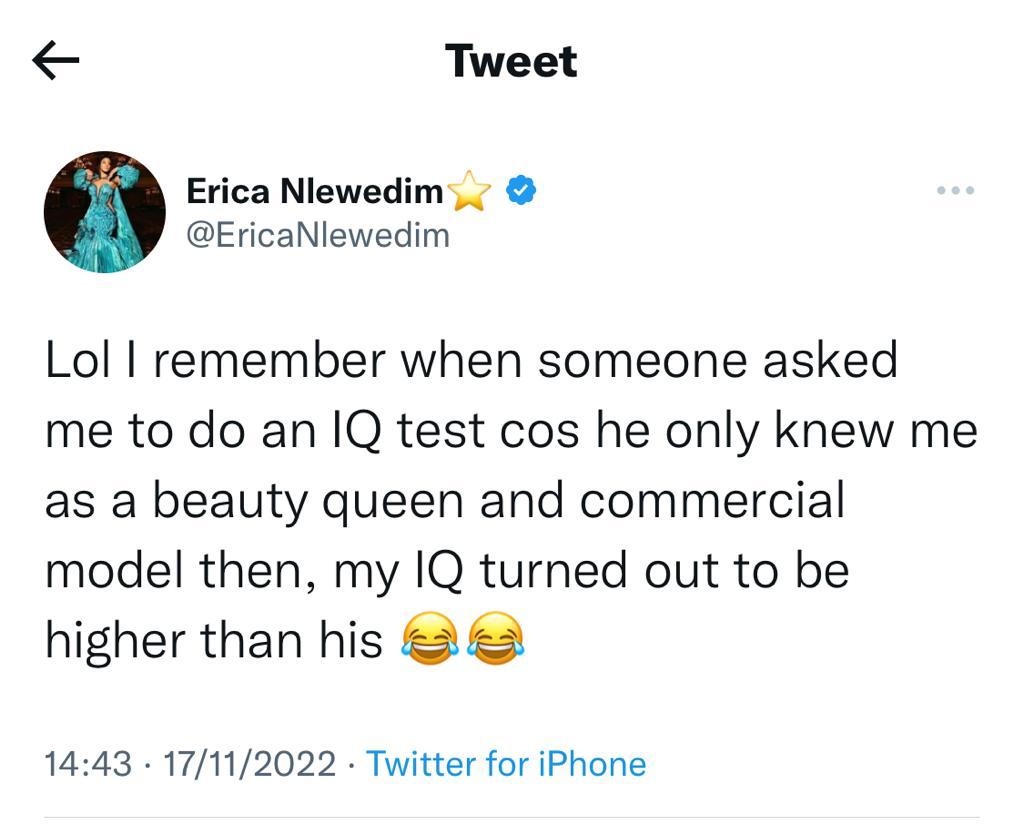Click the blue verified badge
Image resolution: width=1024 pixels, height=835 pixels.
coord(521,189)
